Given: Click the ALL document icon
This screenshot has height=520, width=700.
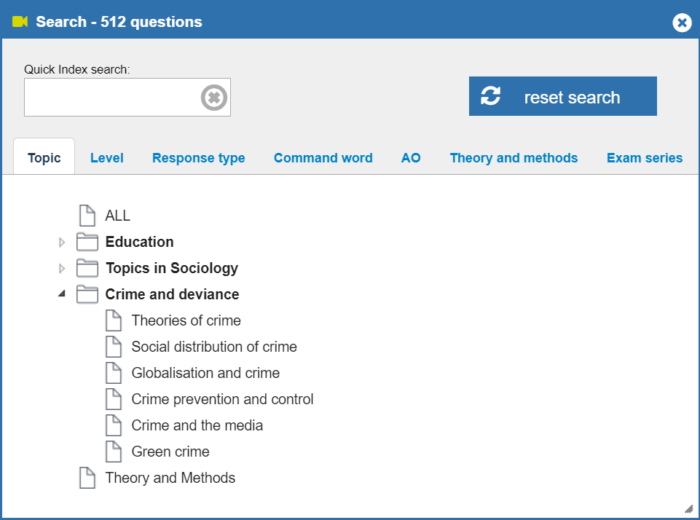Looking at the screenshot, I should [x=87, y=216].
